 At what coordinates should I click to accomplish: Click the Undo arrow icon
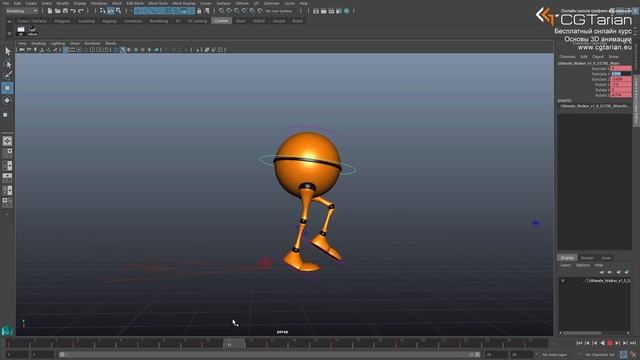coord(73,11)
